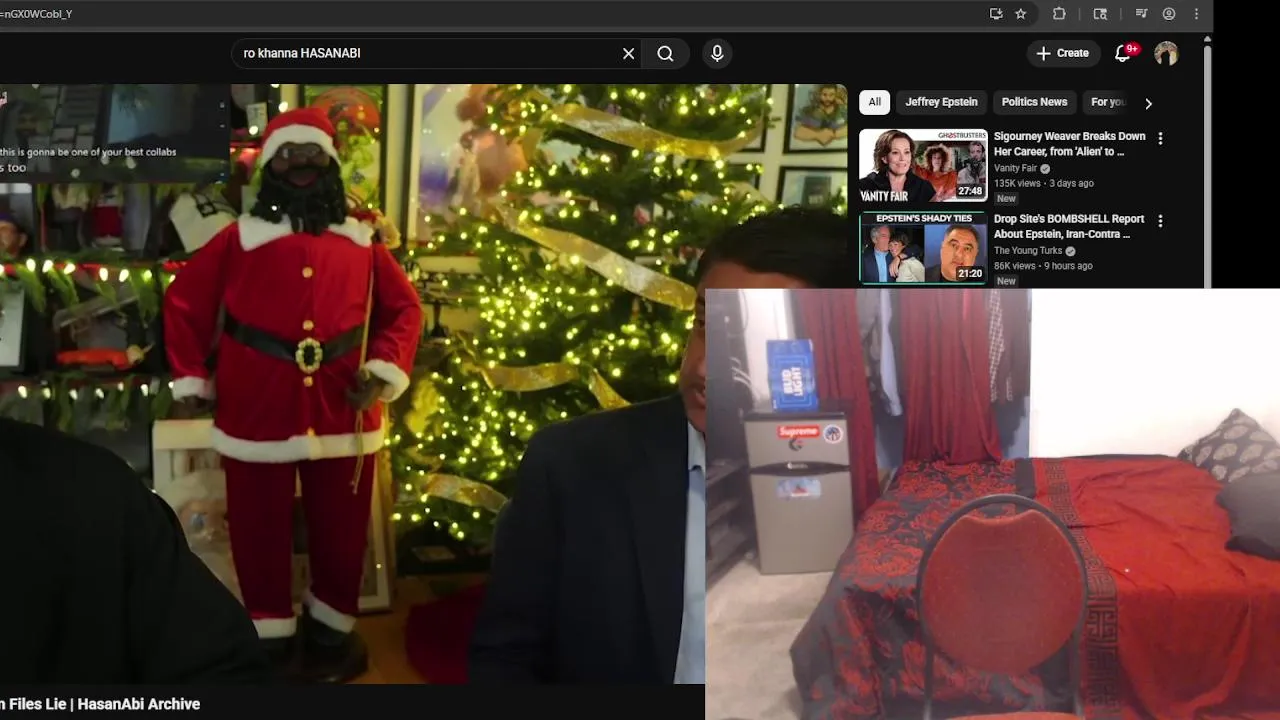Bookmark this page with the star icon
Viewport: 1280px width, 720px height.
tap(1021, 14)
